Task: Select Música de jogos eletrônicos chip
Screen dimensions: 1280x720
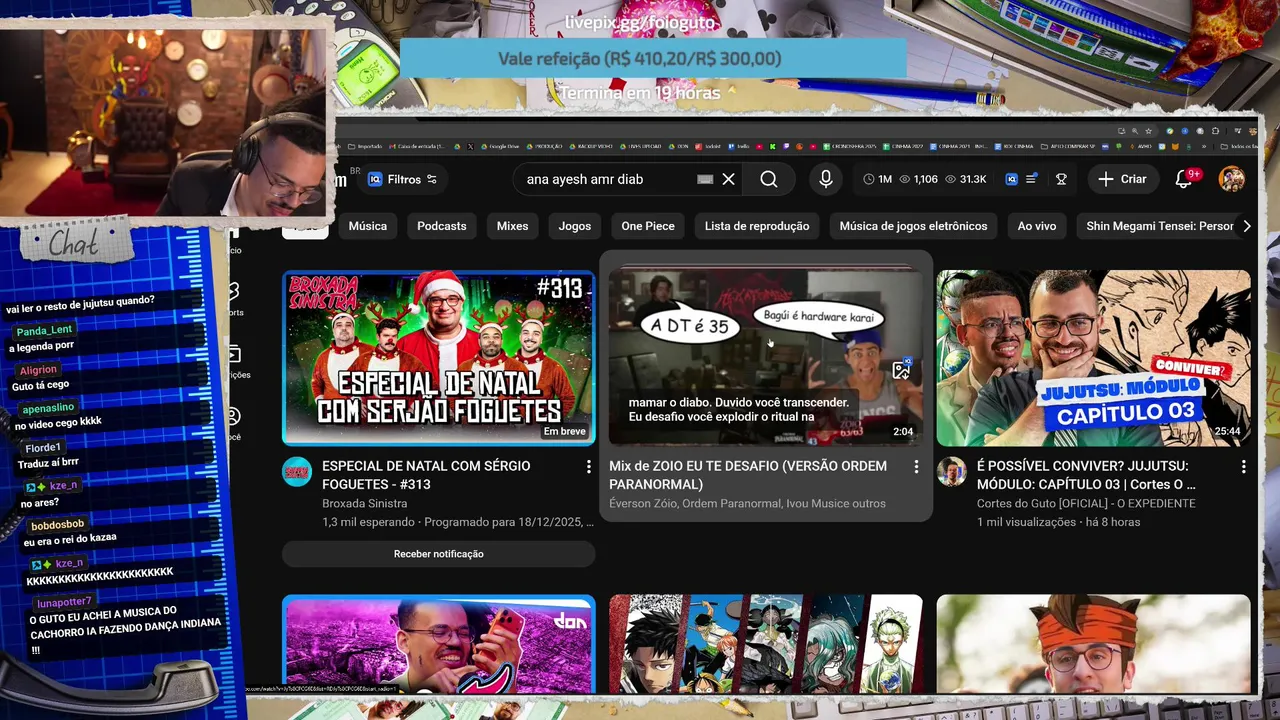Action: click(x=913, y=226)
